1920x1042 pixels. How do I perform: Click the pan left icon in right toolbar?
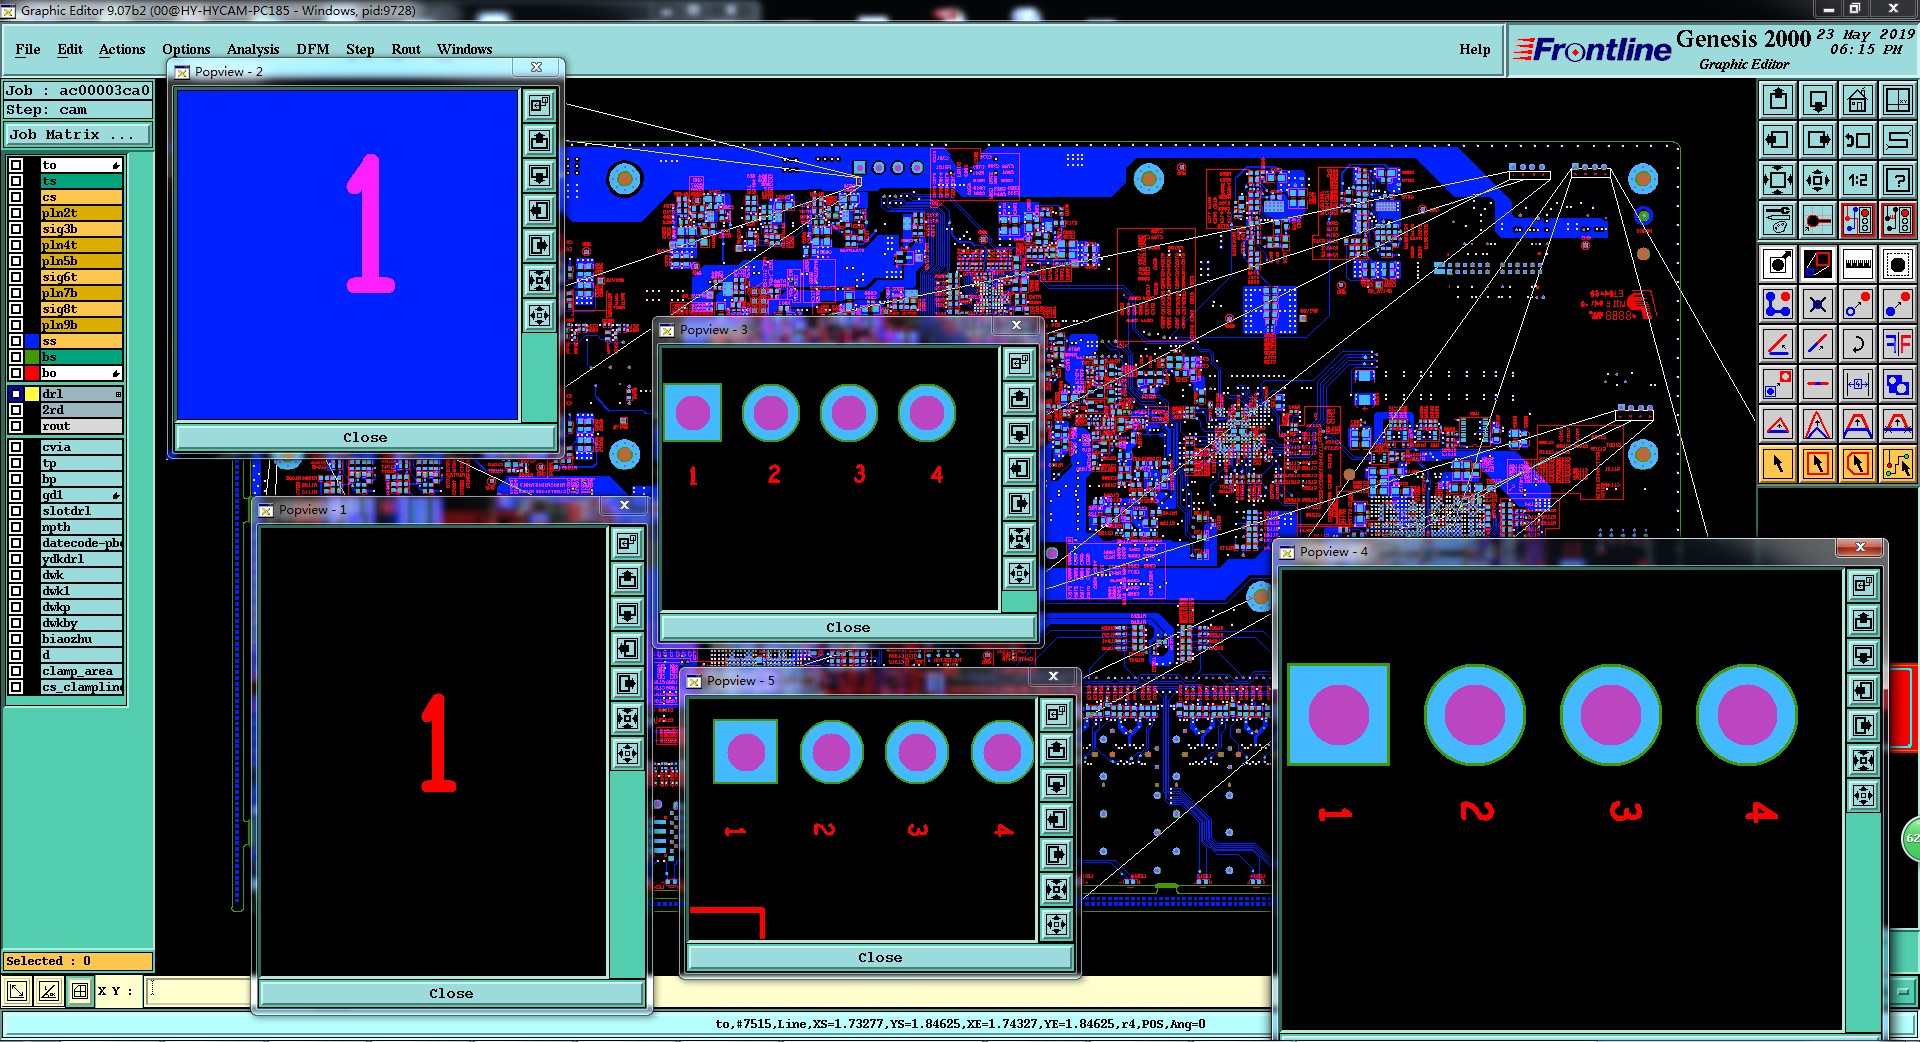coord(1778,140)
